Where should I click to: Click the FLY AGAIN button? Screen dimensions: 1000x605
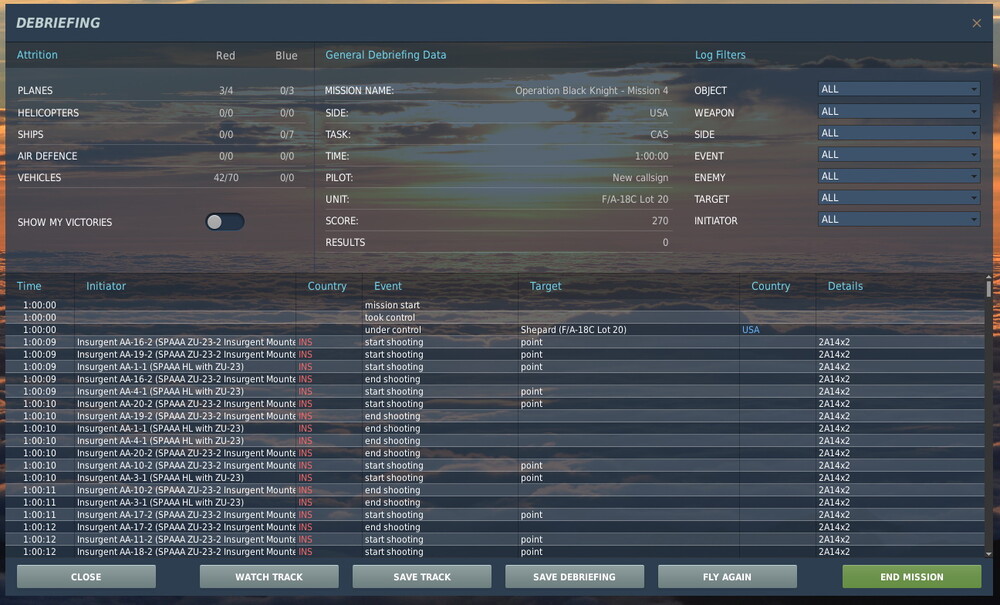[x=727, y=577]
